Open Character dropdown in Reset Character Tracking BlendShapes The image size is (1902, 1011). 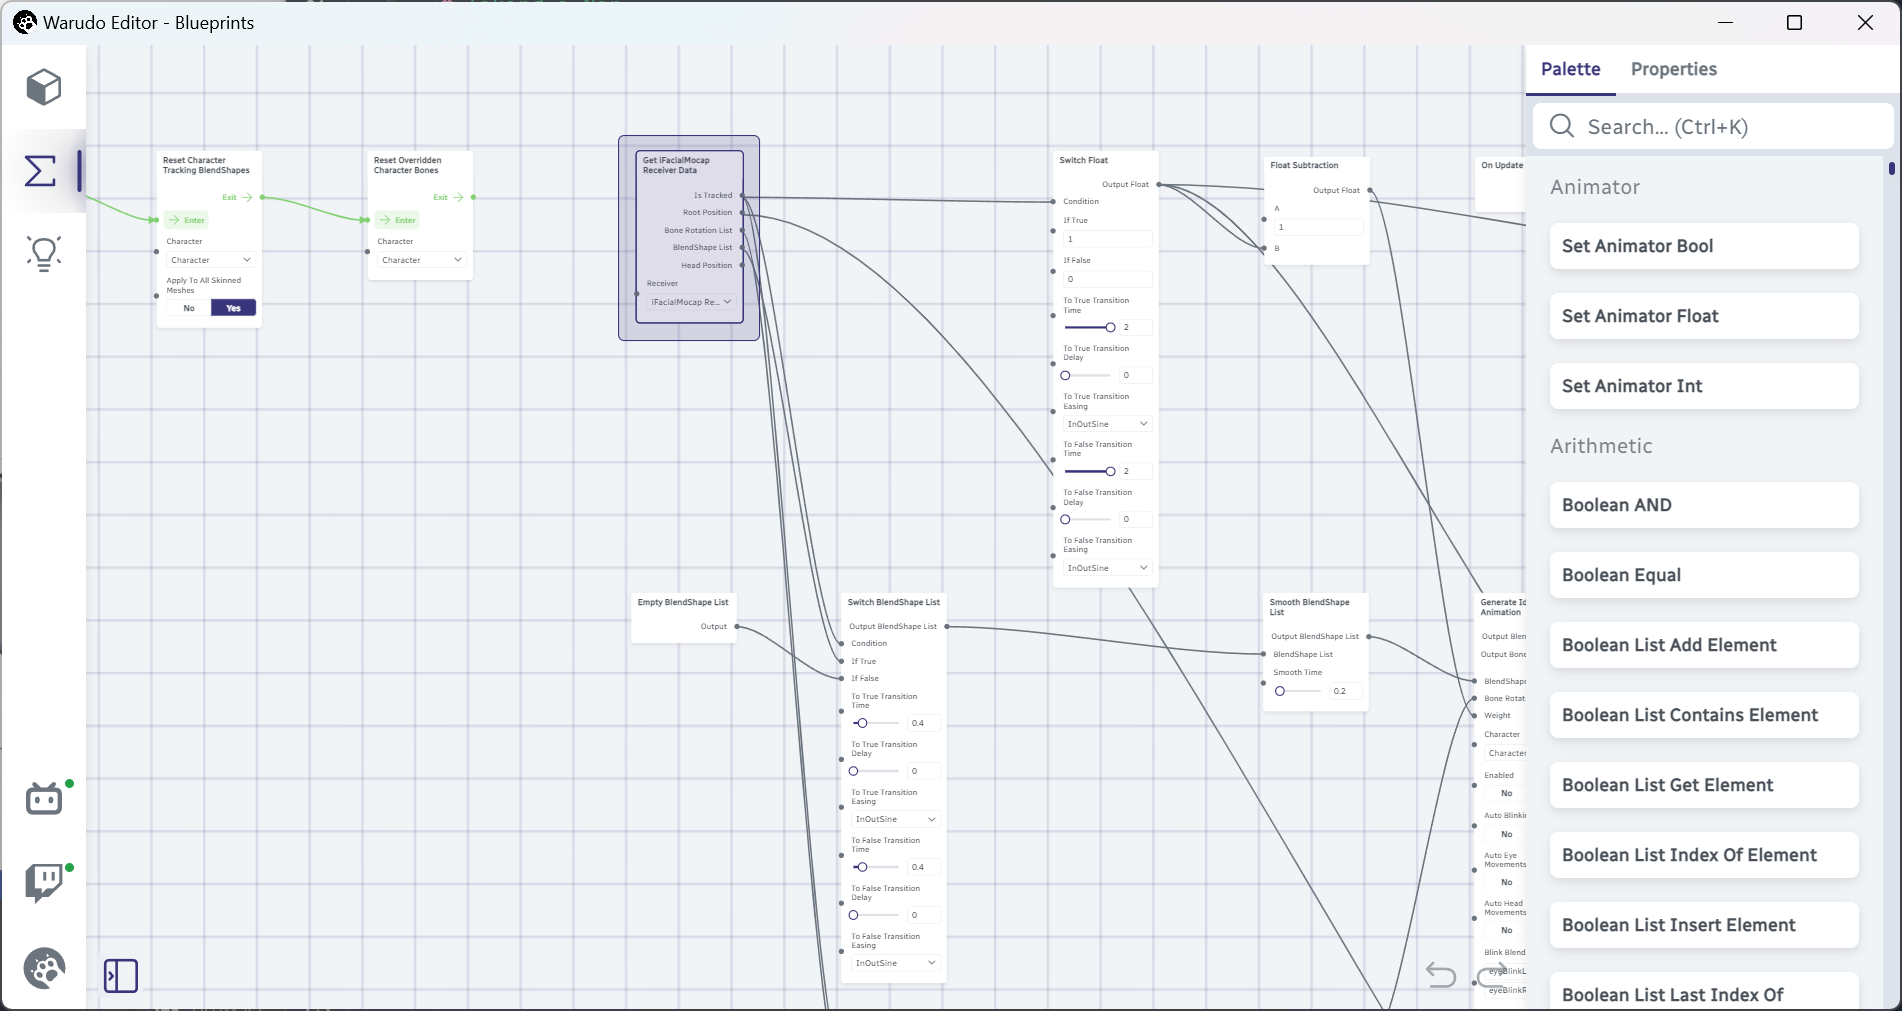(210, 260)
